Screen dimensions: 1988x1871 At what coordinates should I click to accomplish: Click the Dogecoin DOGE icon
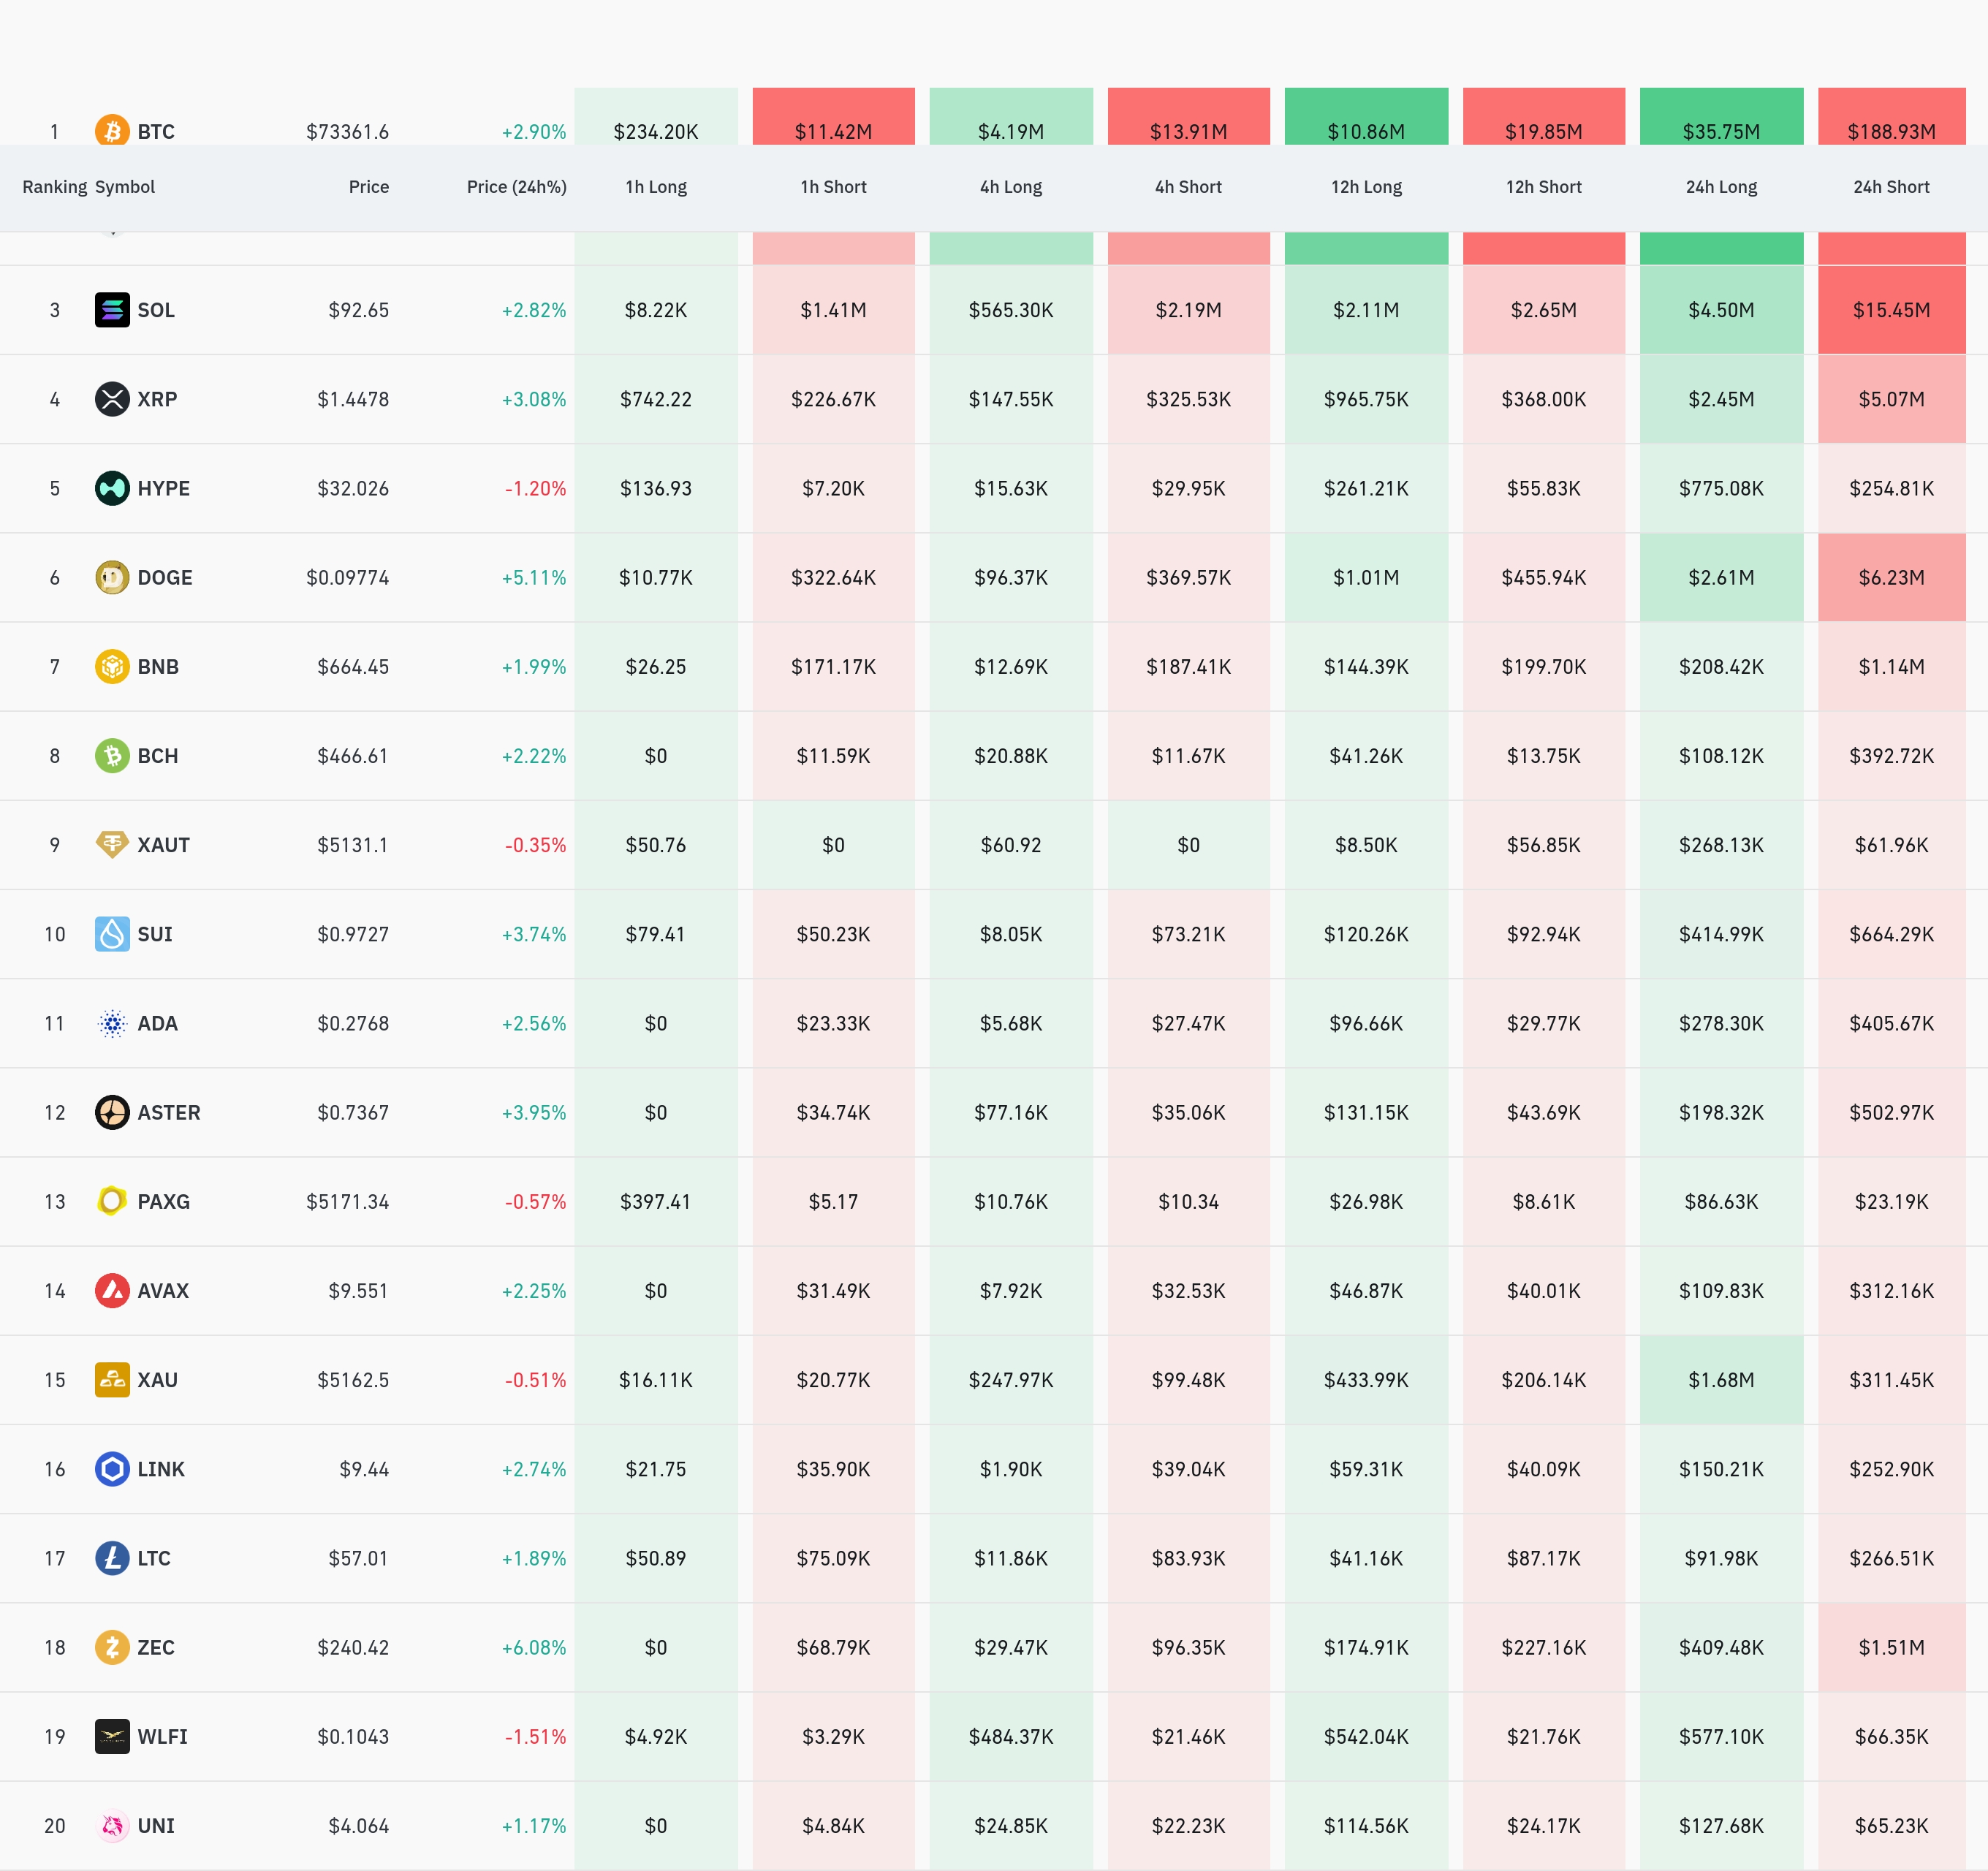click(112, 578)
